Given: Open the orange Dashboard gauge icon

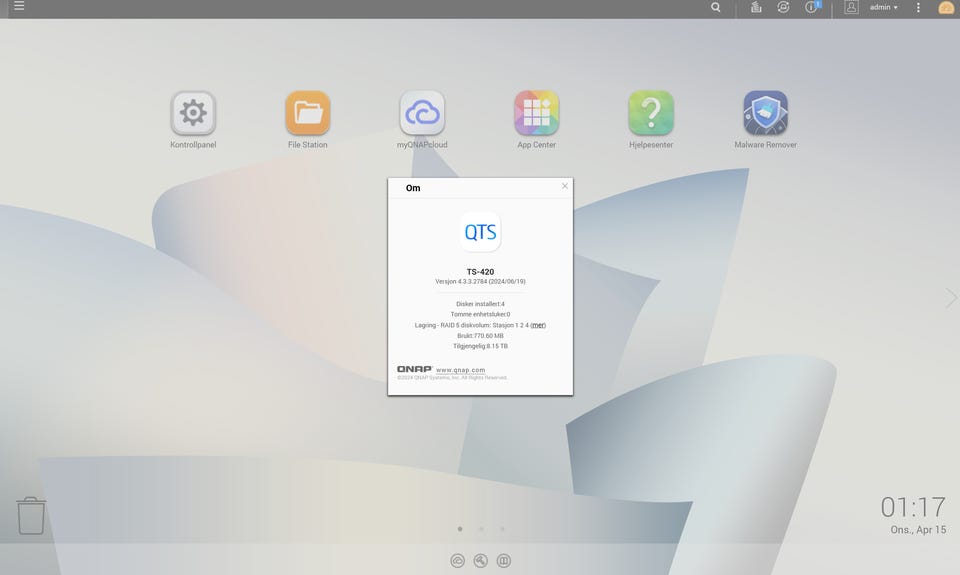Looking at the screenshot, I should [x=946, y=7].
